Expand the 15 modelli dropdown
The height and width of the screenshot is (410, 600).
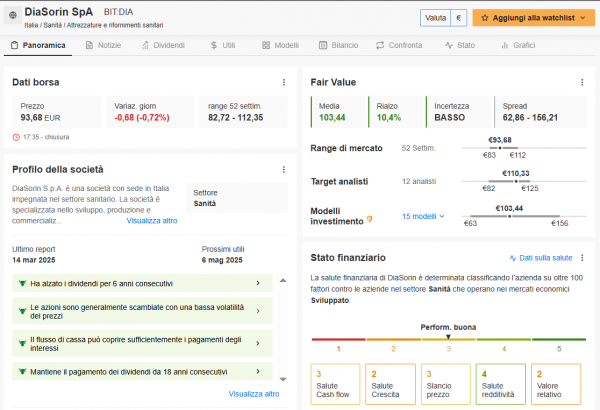point(423,216)
